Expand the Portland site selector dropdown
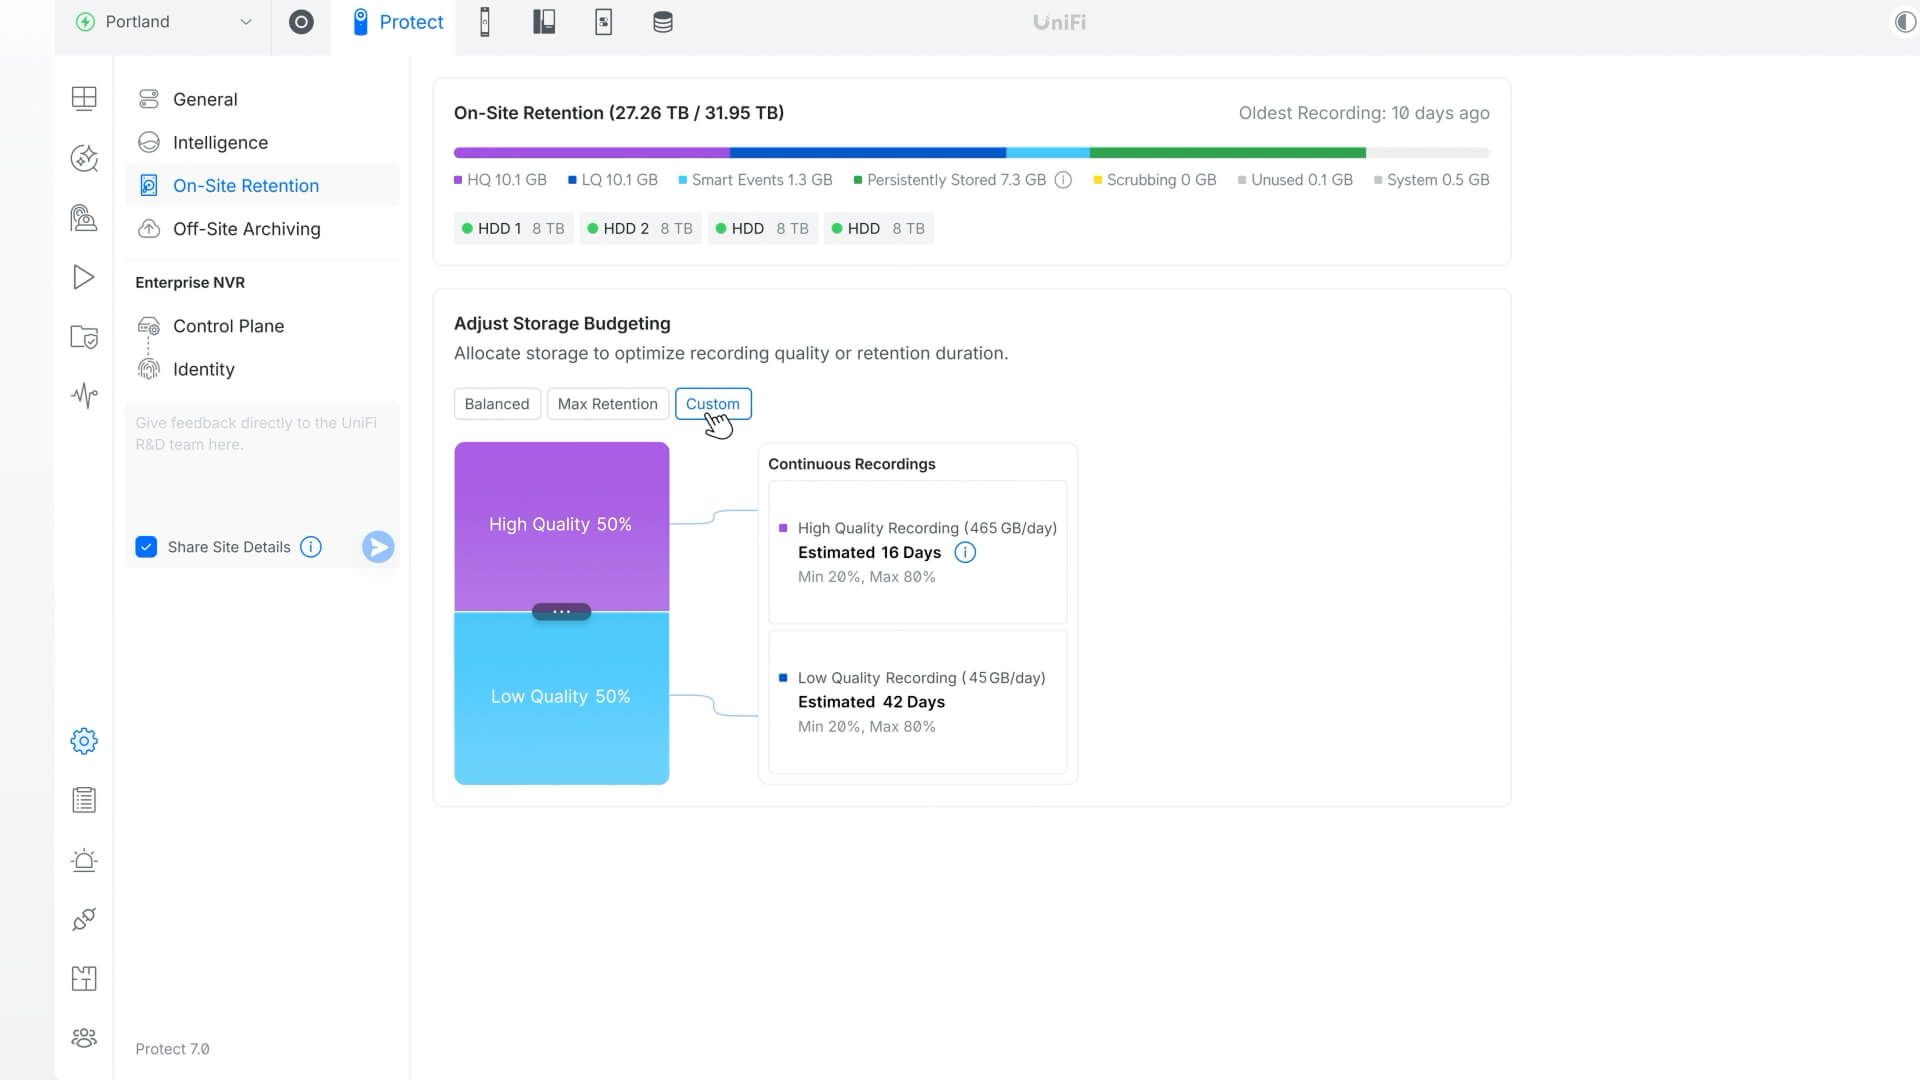Viewport: 1920px width, 1080px height. [160, 21]
